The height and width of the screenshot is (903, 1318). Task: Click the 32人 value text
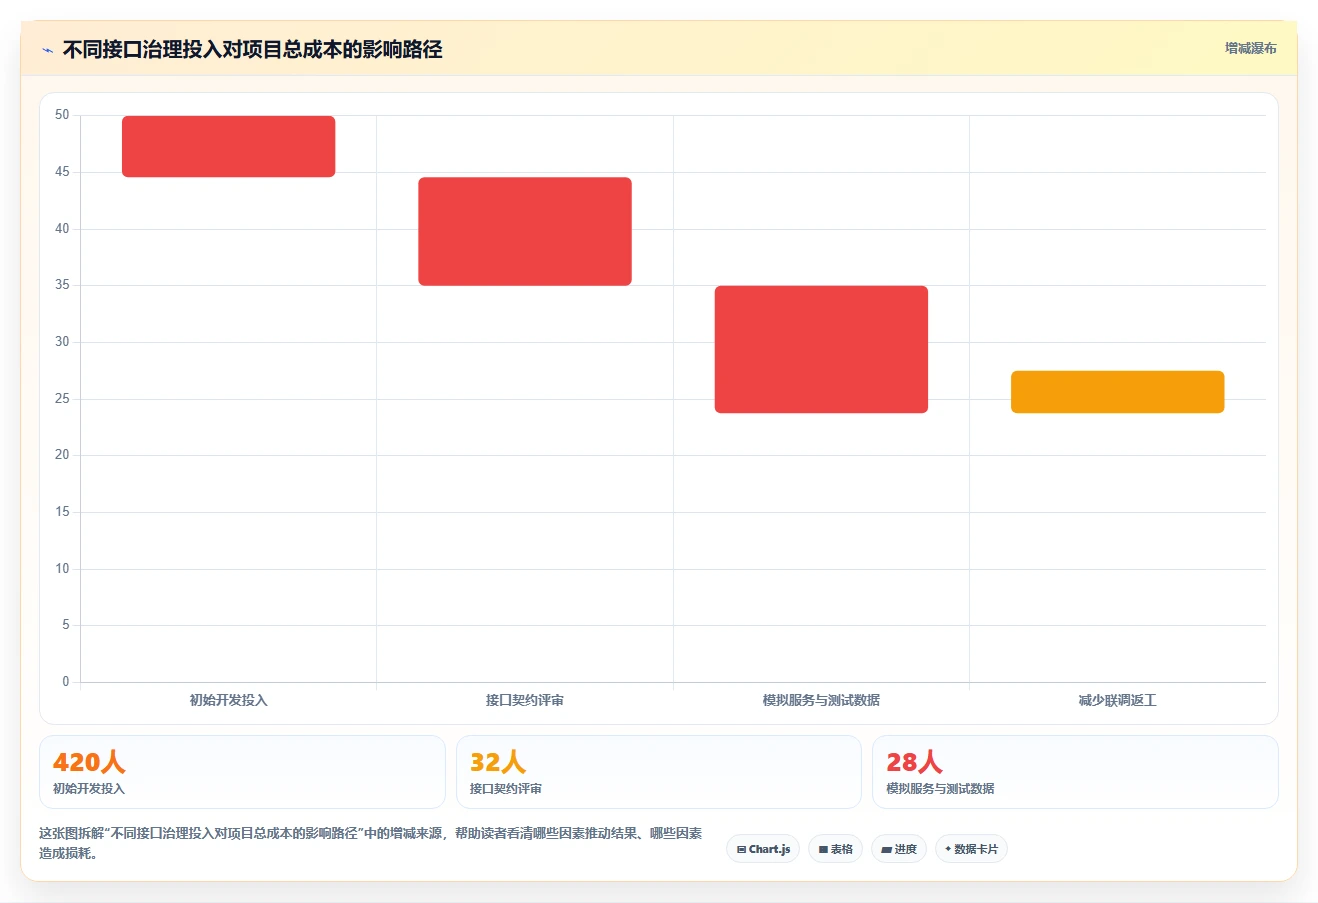coord(498,762)
